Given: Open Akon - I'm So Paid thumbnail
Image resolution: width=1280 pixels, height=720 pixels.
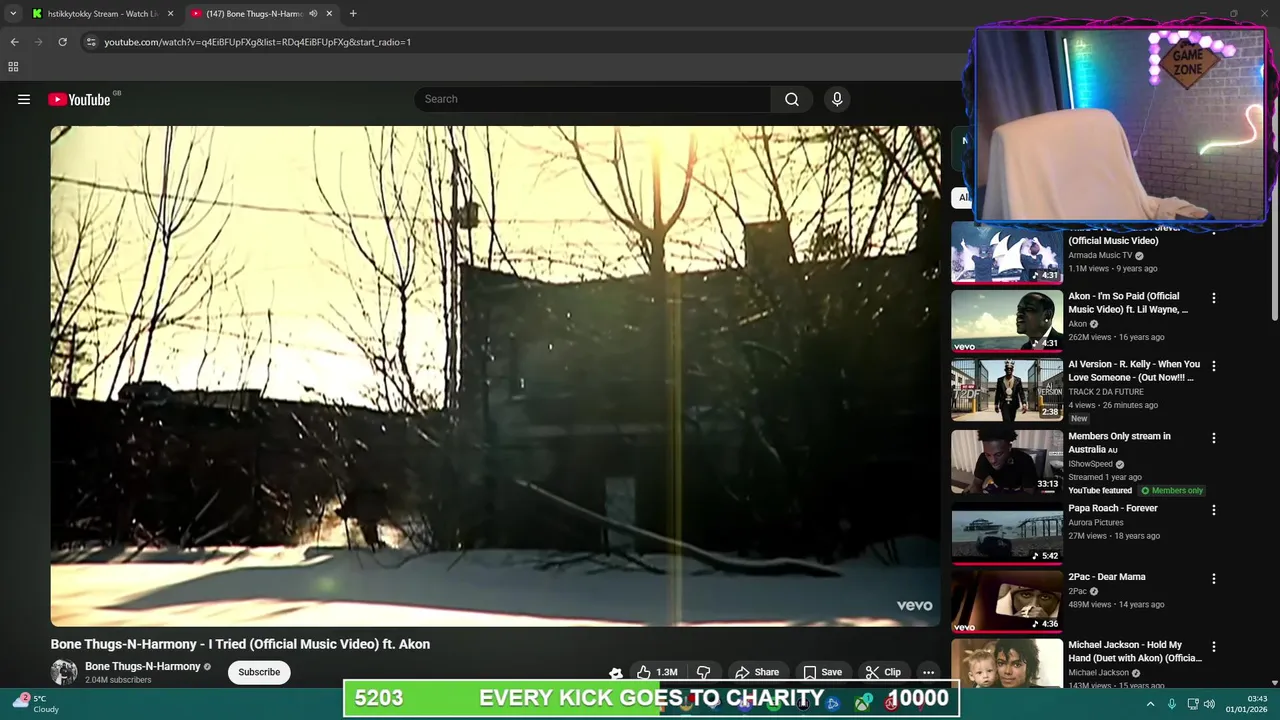Looking at the screenshot, I should [1007, 320].
